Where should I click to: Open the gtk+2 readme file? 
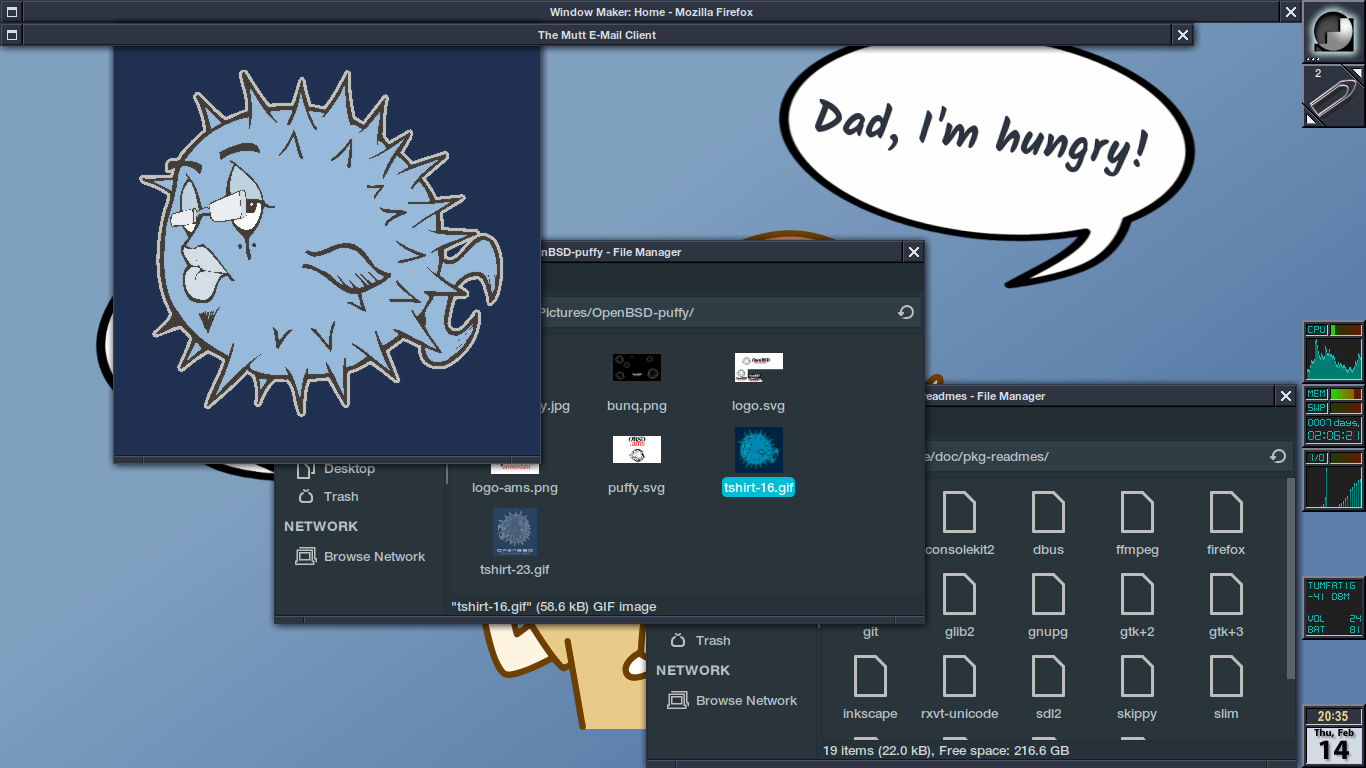(1137, 594)
